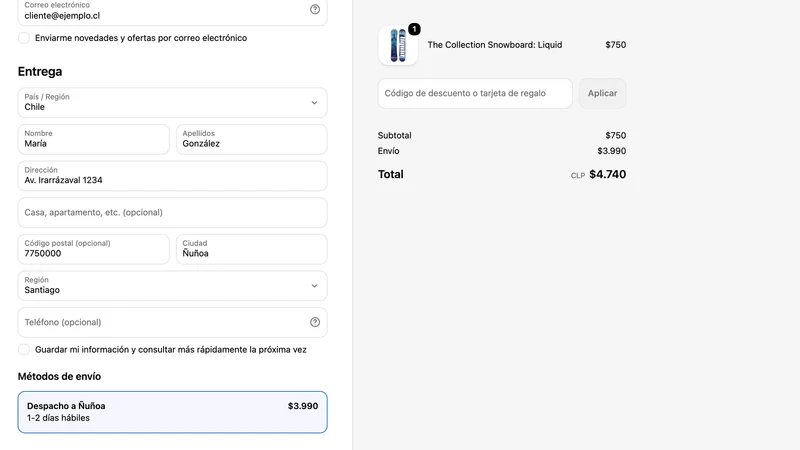The width and height of the screenshot is (800, 450).
Task: Click the phone field help question-mark icon
Action: [x=315, y=322]
